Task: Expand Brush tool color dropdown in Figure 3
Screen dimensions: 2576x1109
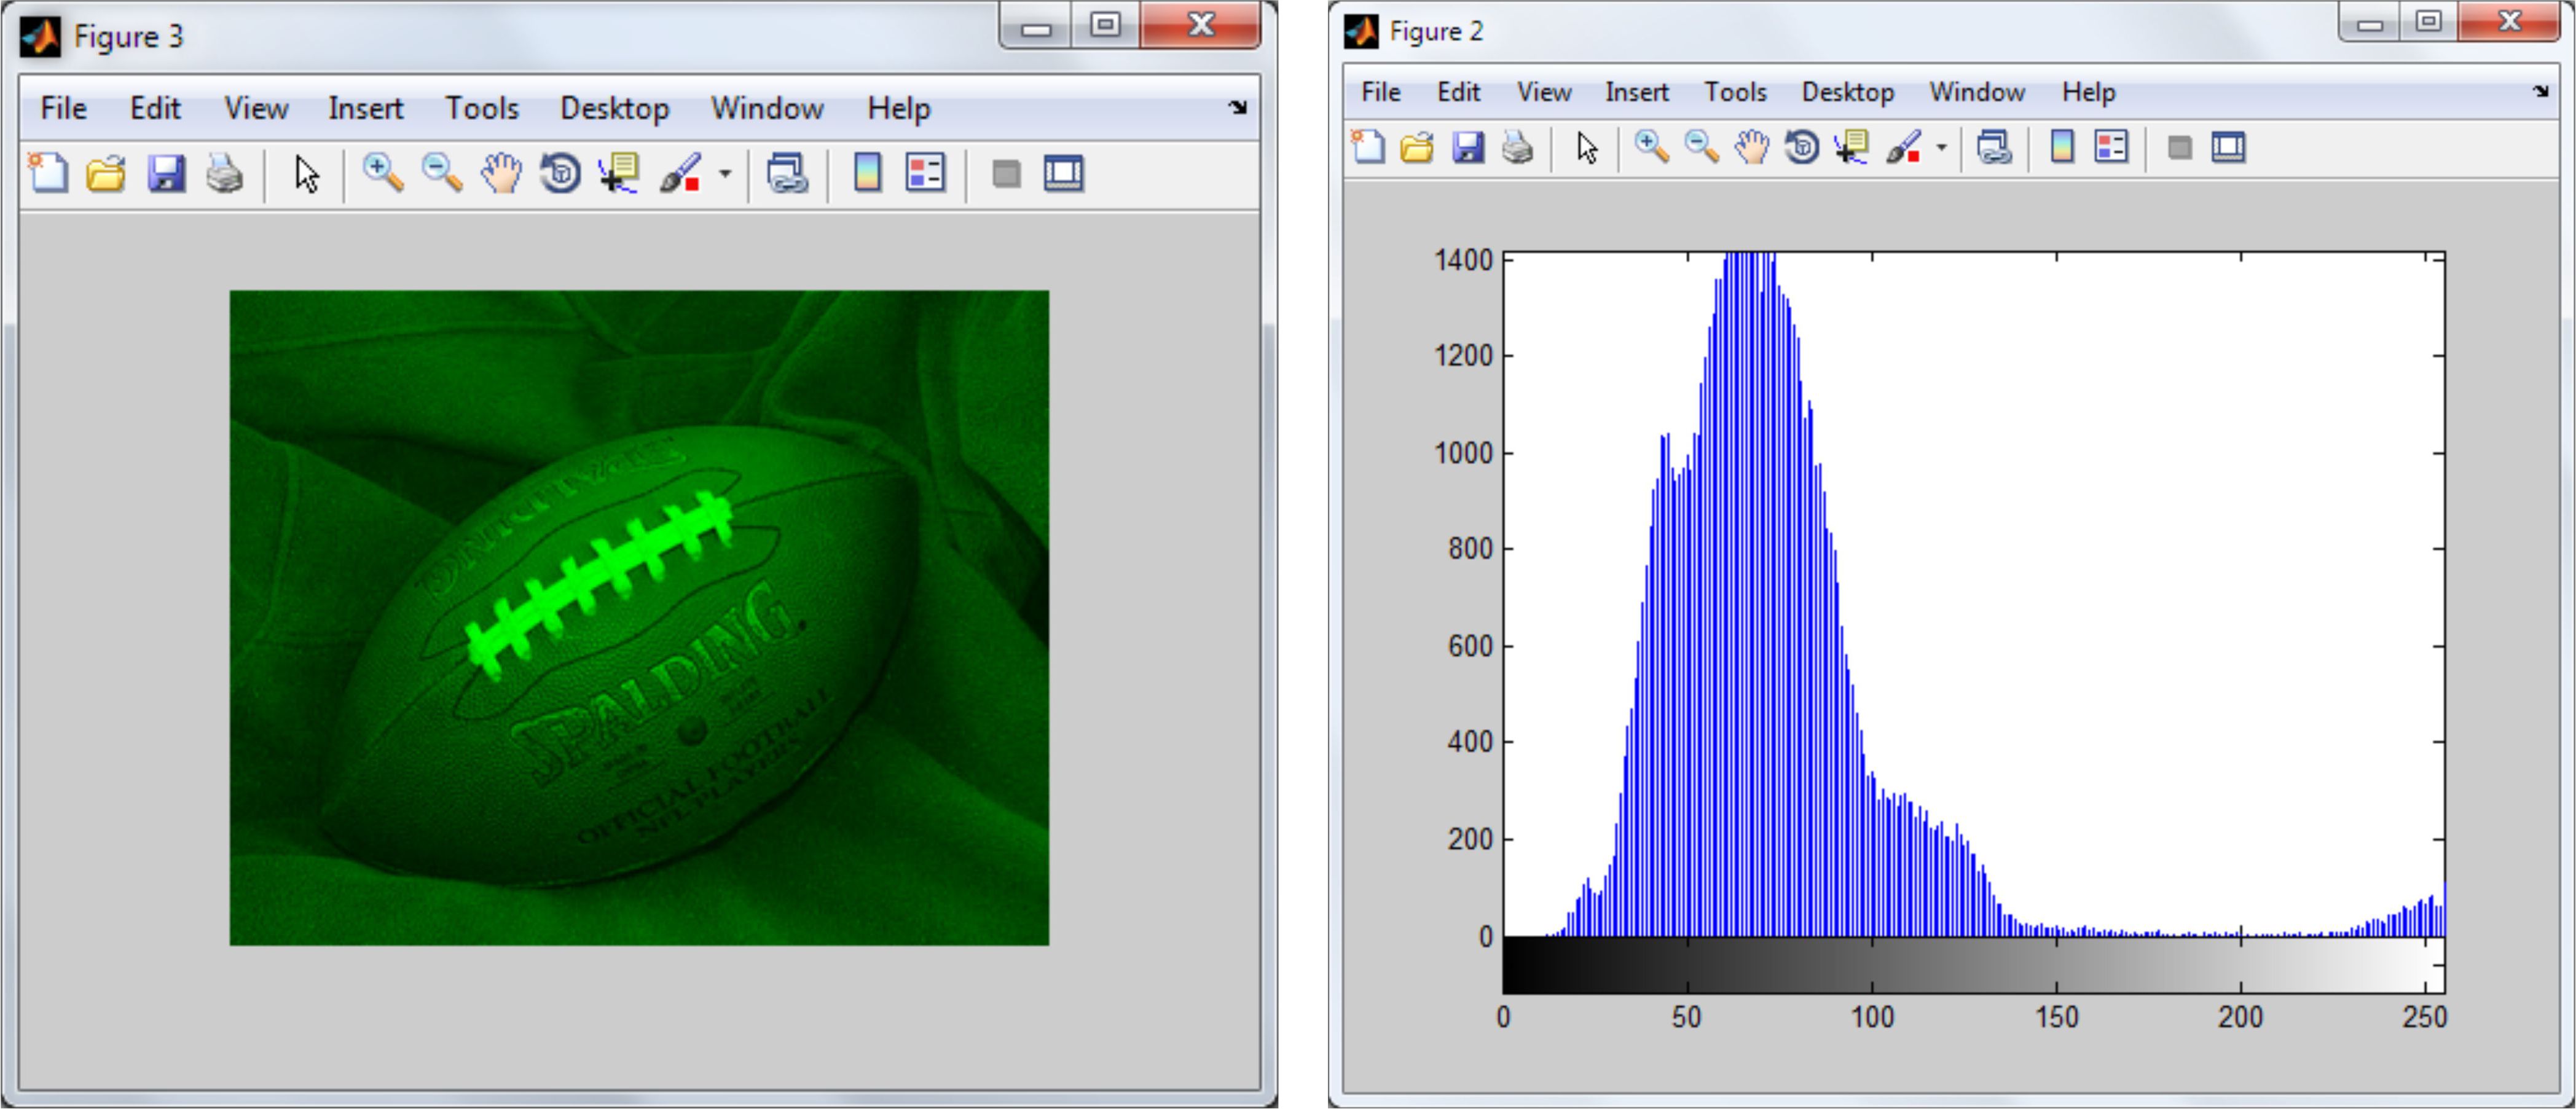Action: (x=725, y=174)
